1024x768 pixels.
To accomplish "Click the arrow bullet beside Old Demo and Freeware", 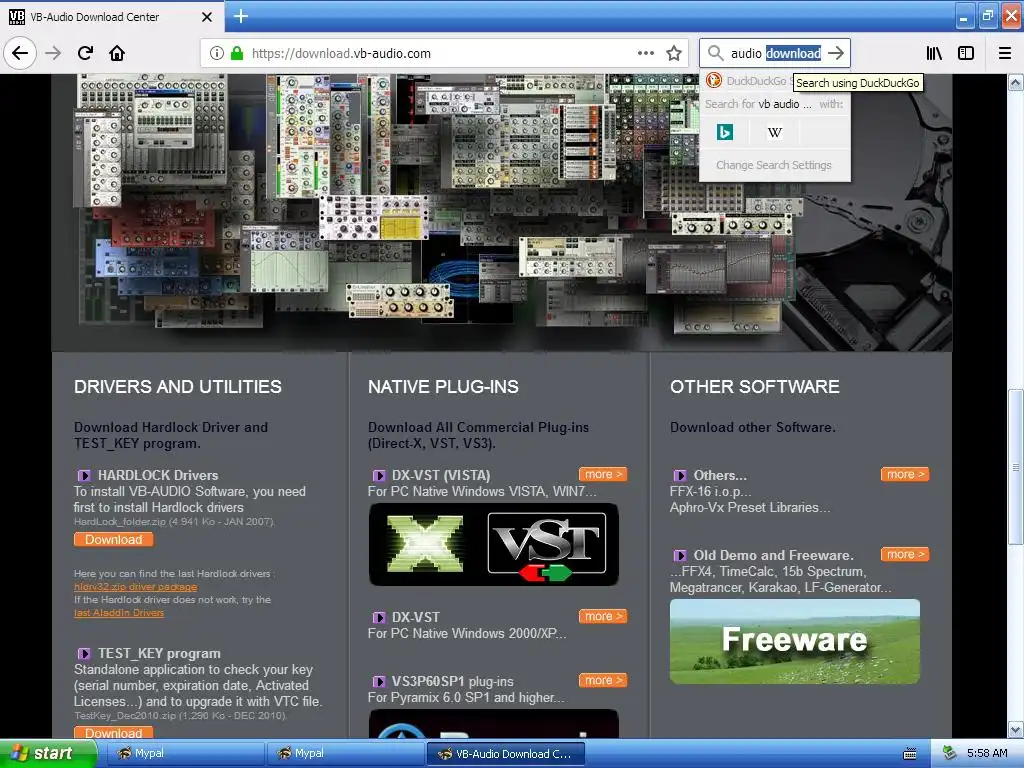I will 680,556.
